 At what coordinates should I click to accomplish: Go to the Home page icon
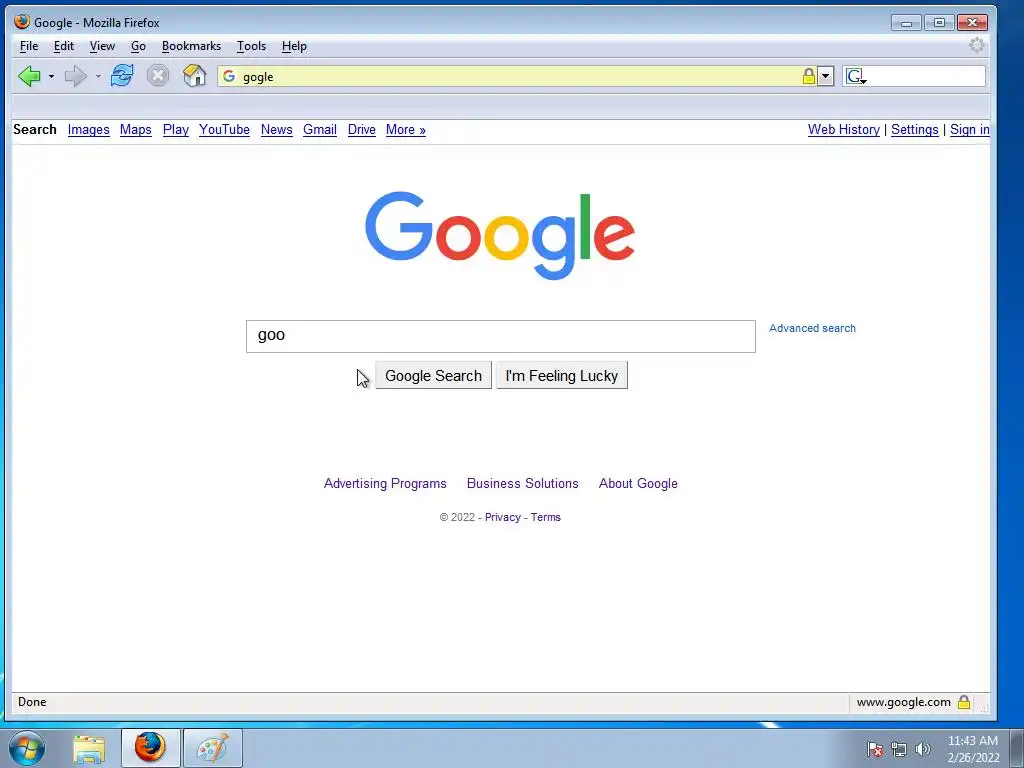click(195, 76)
